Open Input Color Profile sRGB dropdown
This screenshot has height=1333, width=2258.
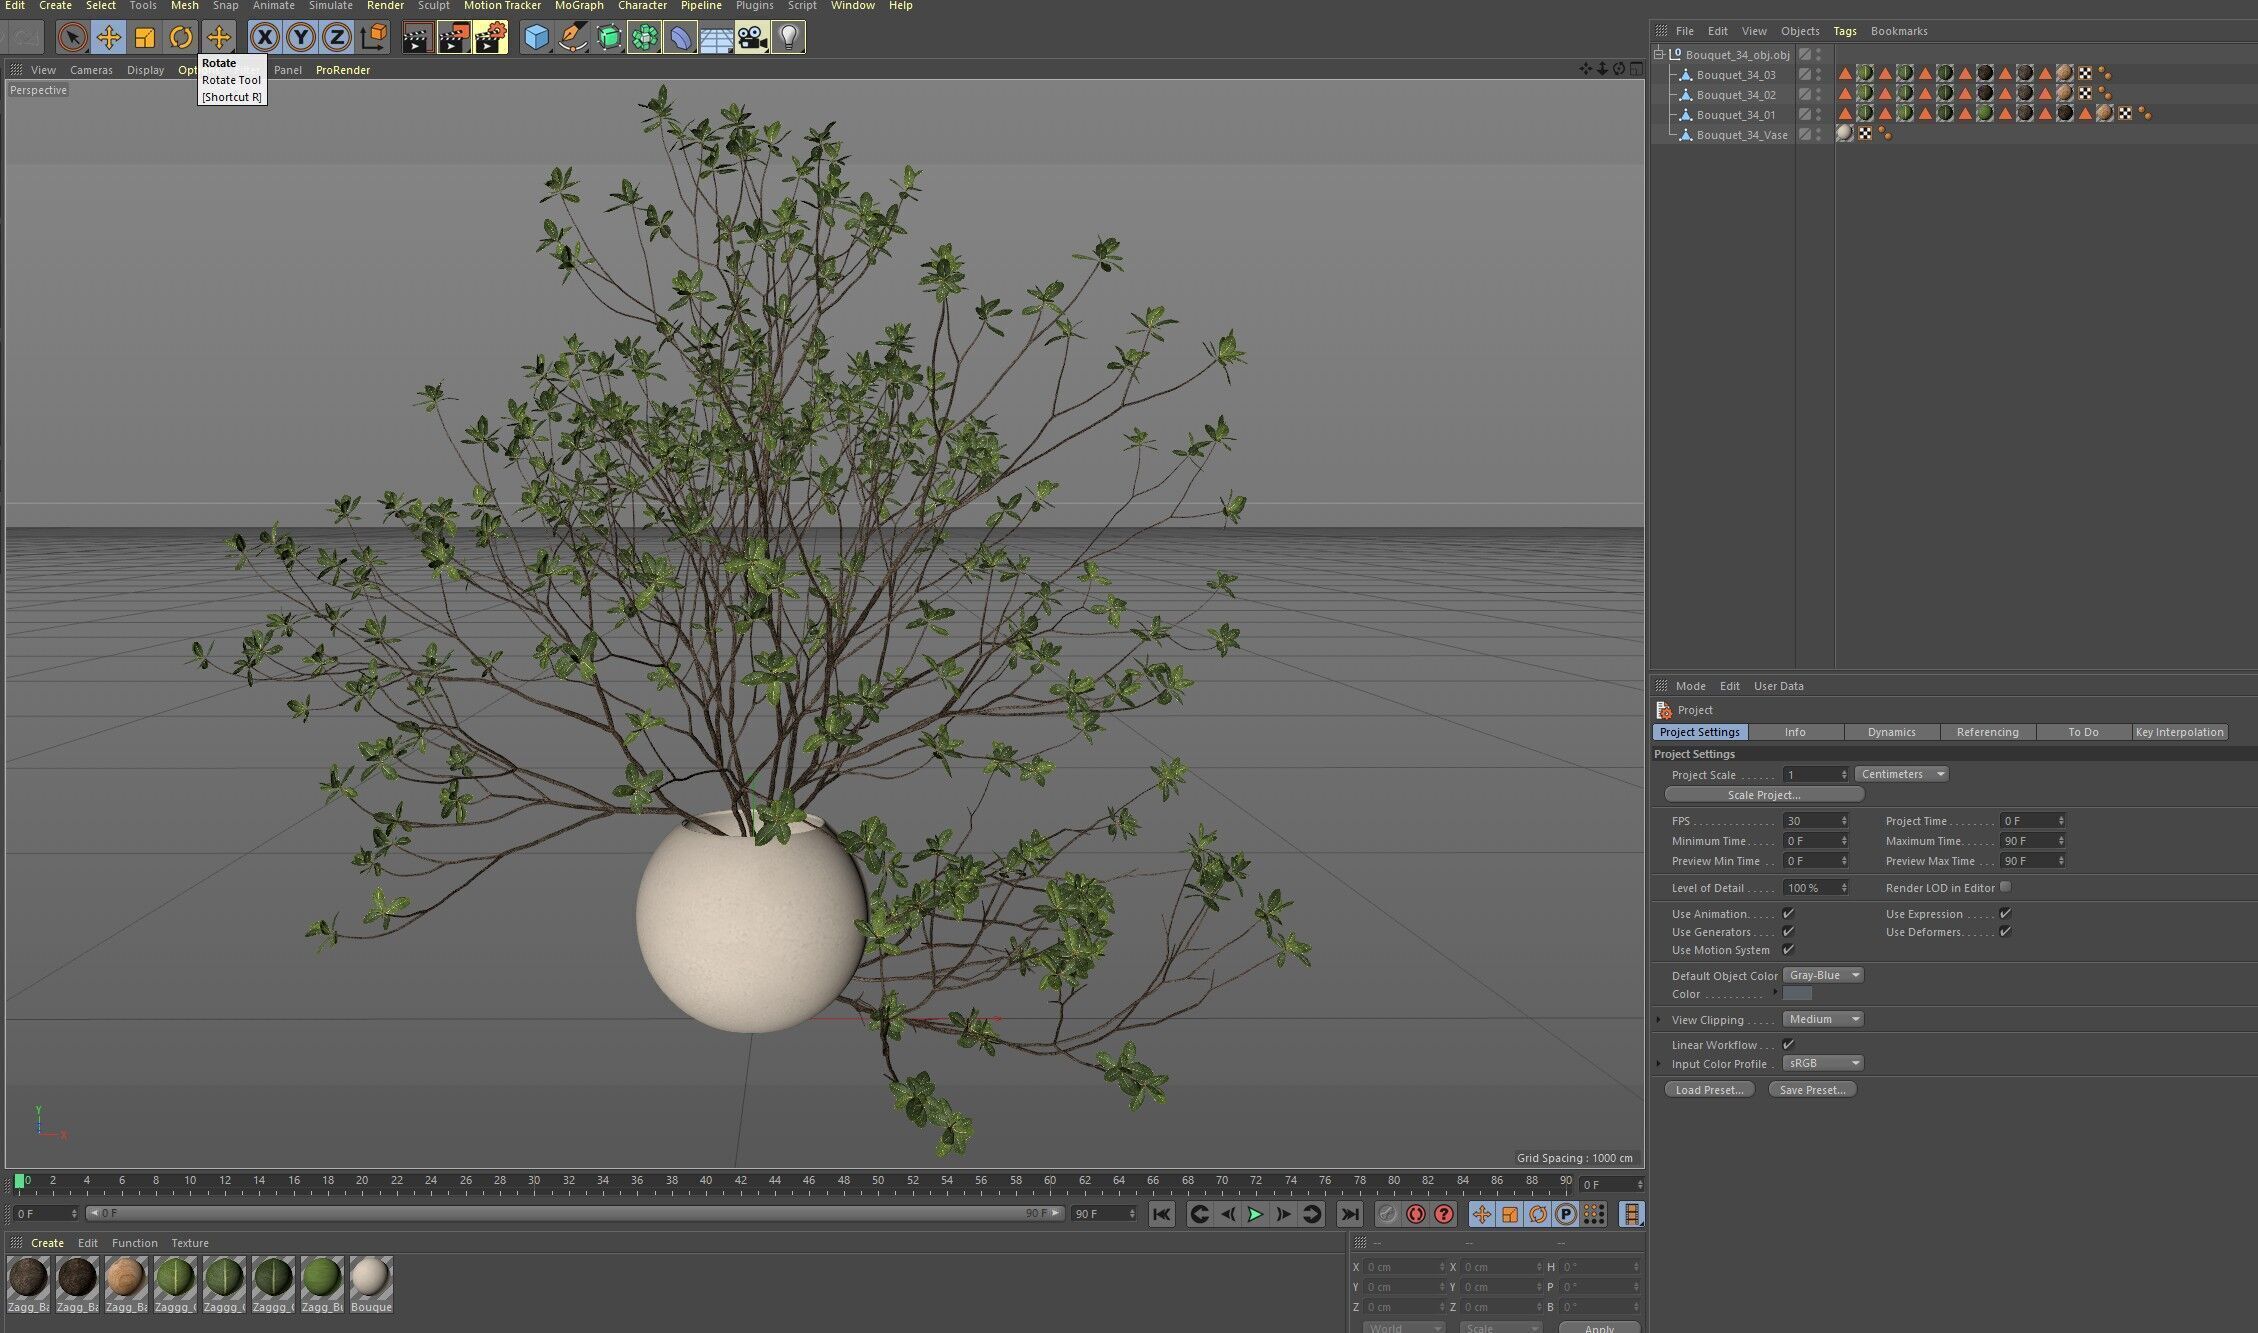coord(1823,1063)
